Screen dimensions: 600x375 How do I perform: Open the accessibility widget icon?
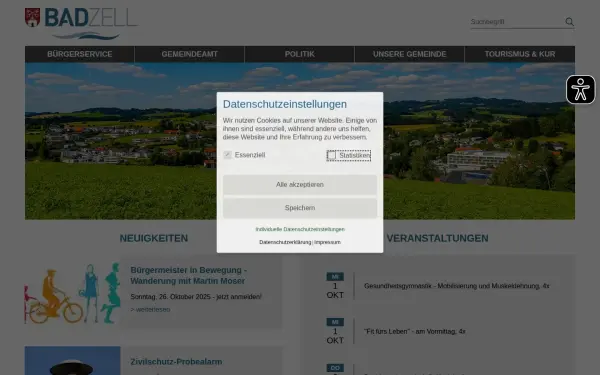[580, 90]
